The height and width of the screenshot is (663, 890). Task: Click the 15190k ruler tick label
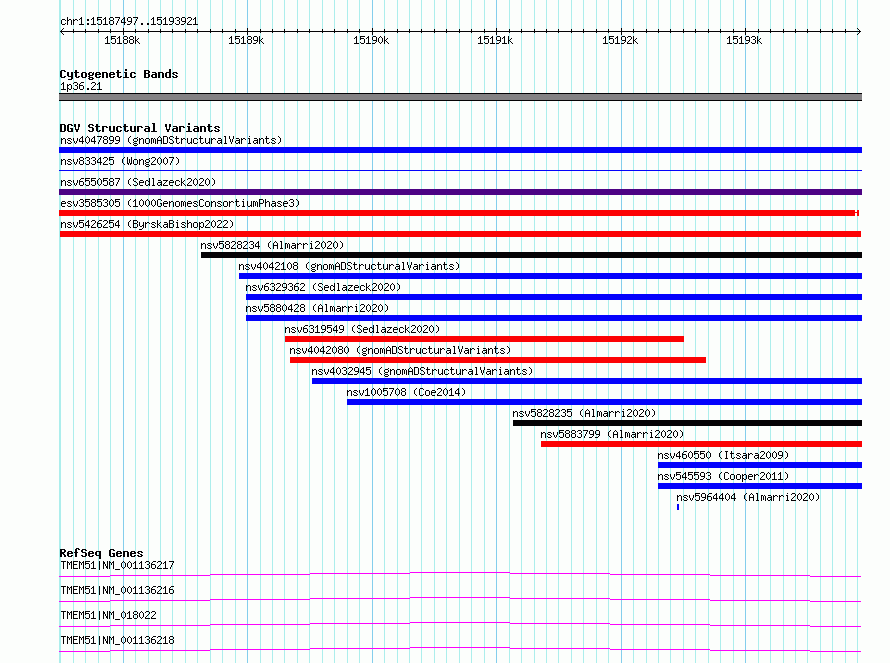[371, 40]
